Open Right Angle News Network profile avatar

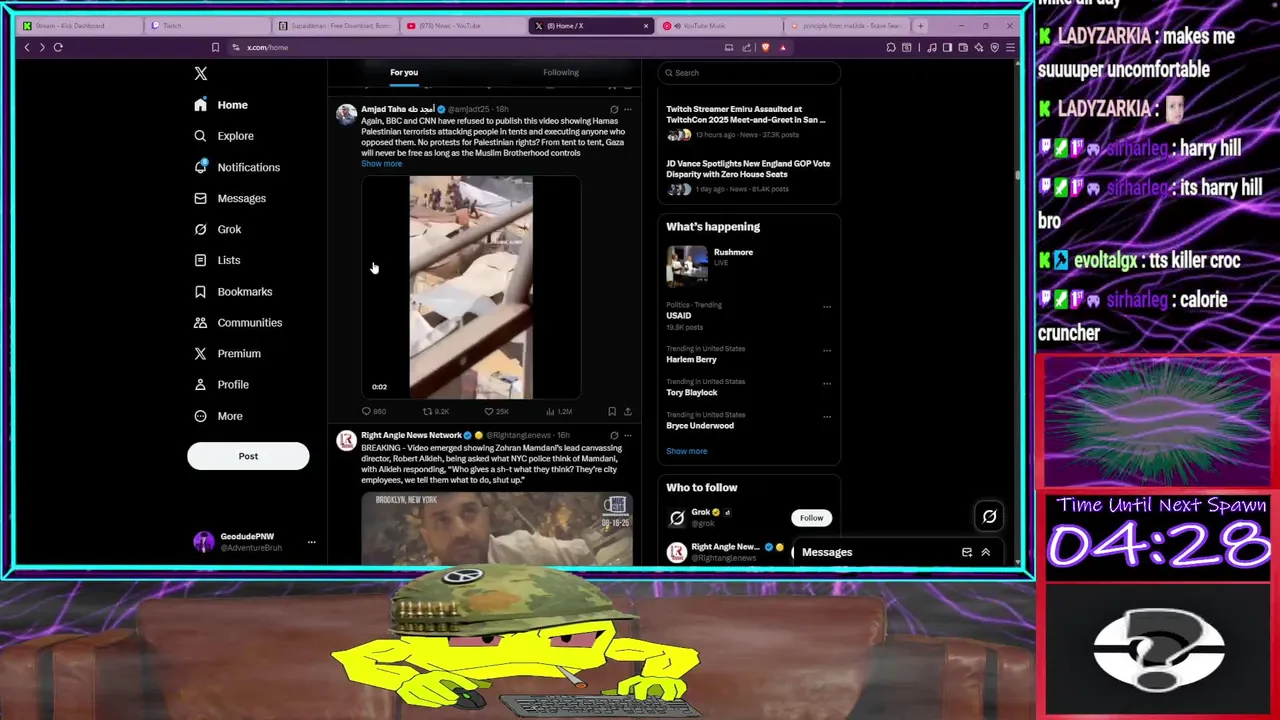coord(346,441)
